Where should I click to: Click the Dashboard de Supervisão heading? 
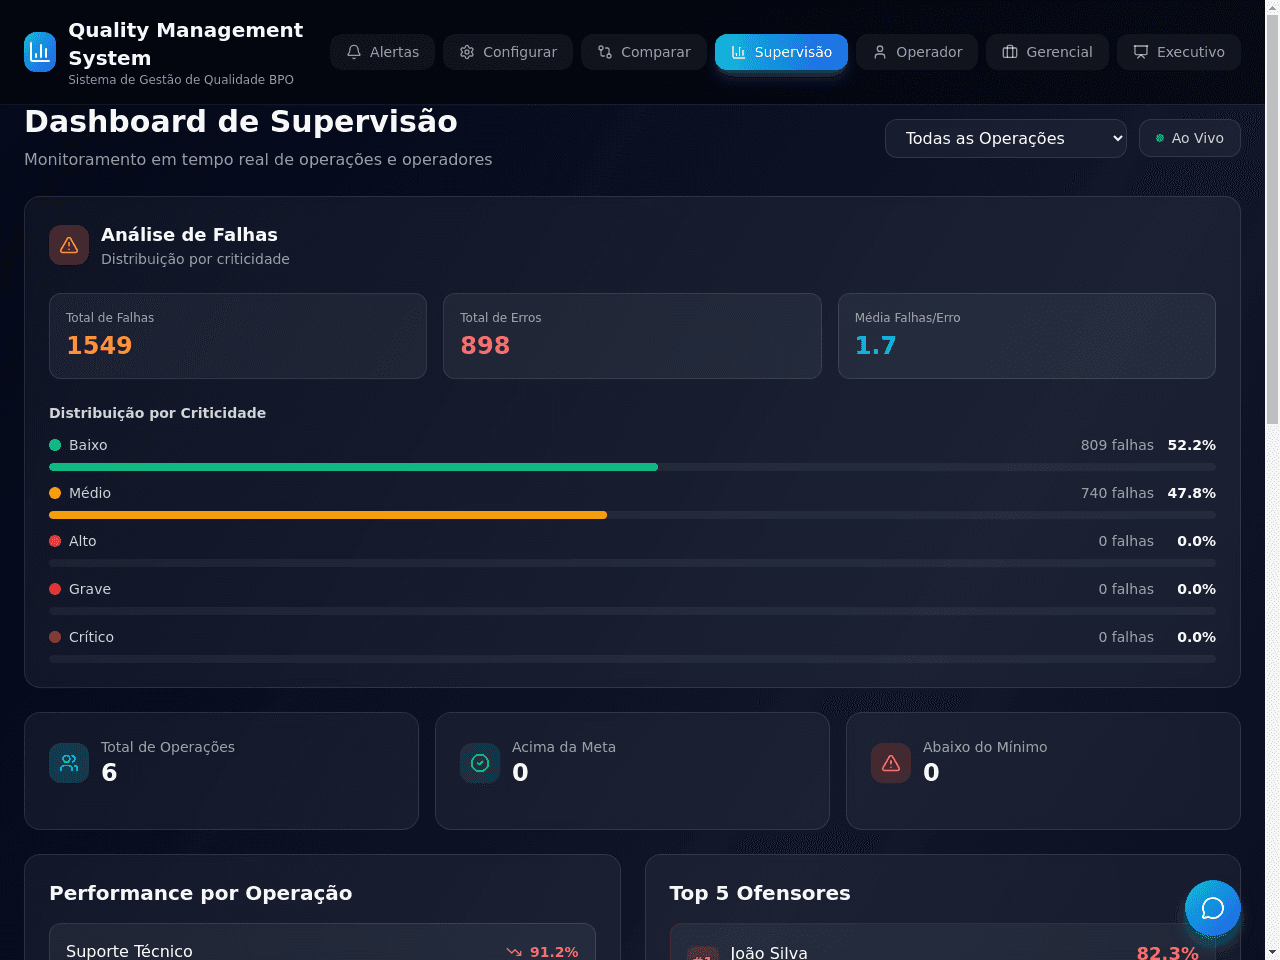pos(241,121)
